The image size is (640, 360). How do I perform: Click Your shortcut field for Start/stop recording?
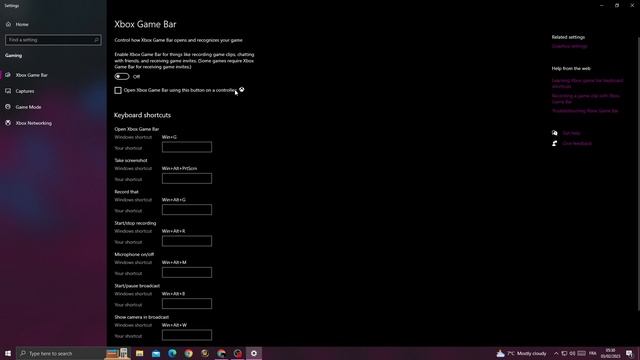tap(187, 241)
